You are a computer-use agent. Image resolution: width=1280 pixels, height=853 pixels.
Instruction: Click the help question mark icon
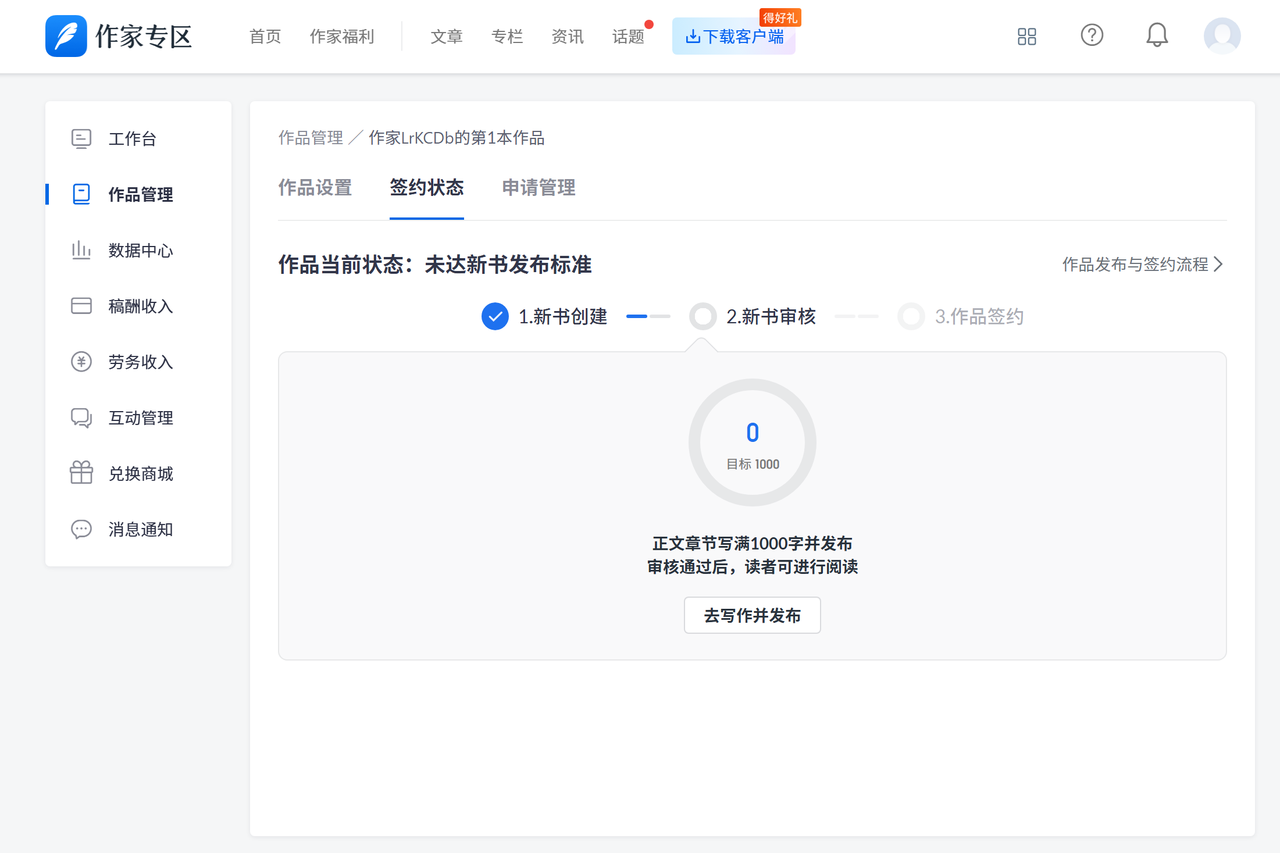point(1092,36)
